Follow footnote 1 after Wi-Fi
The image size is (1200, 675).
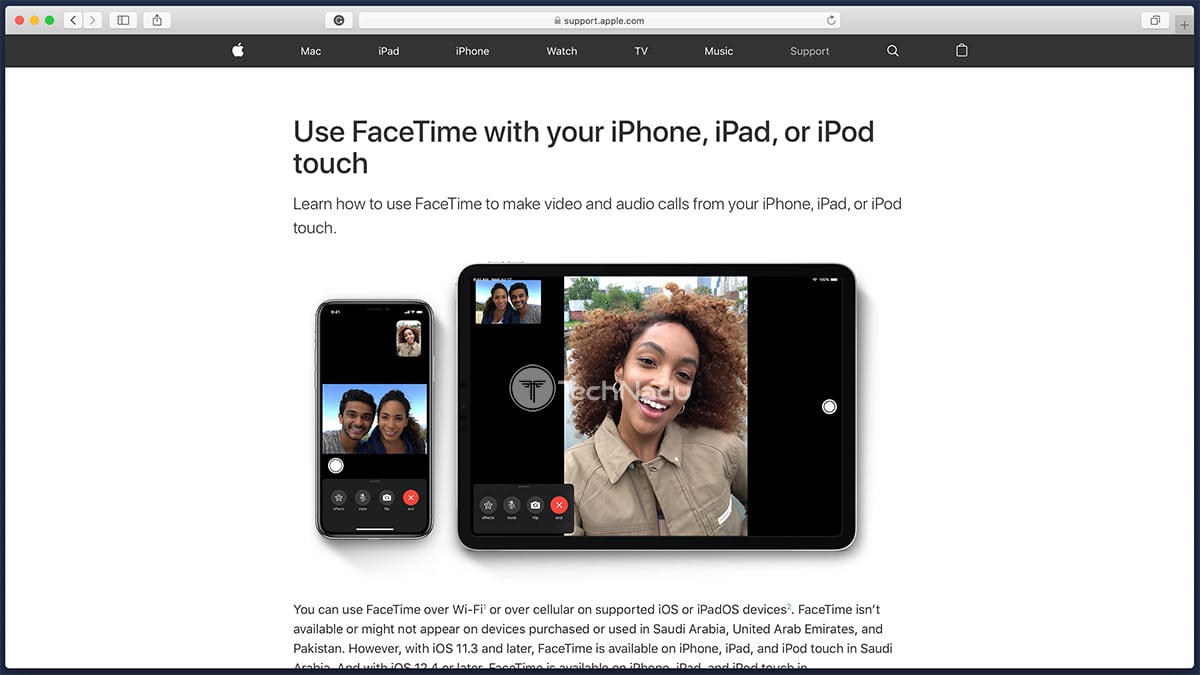[484, 606]
